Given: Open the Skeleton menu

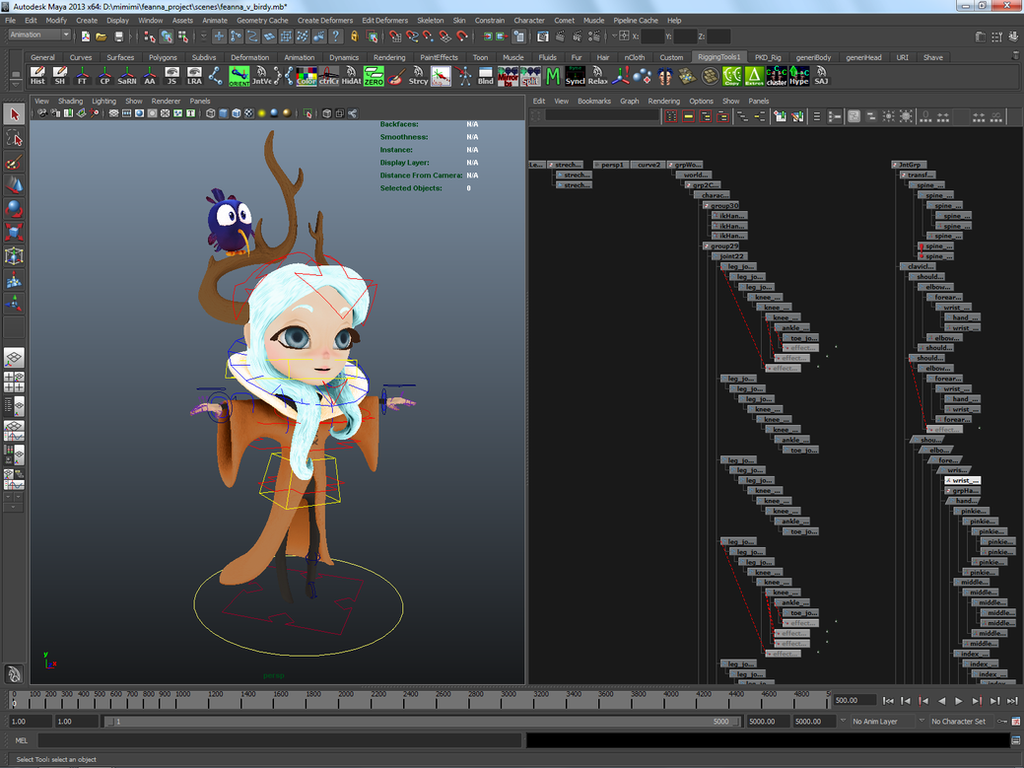Looking at the screenshot, I should coord(430,20).
